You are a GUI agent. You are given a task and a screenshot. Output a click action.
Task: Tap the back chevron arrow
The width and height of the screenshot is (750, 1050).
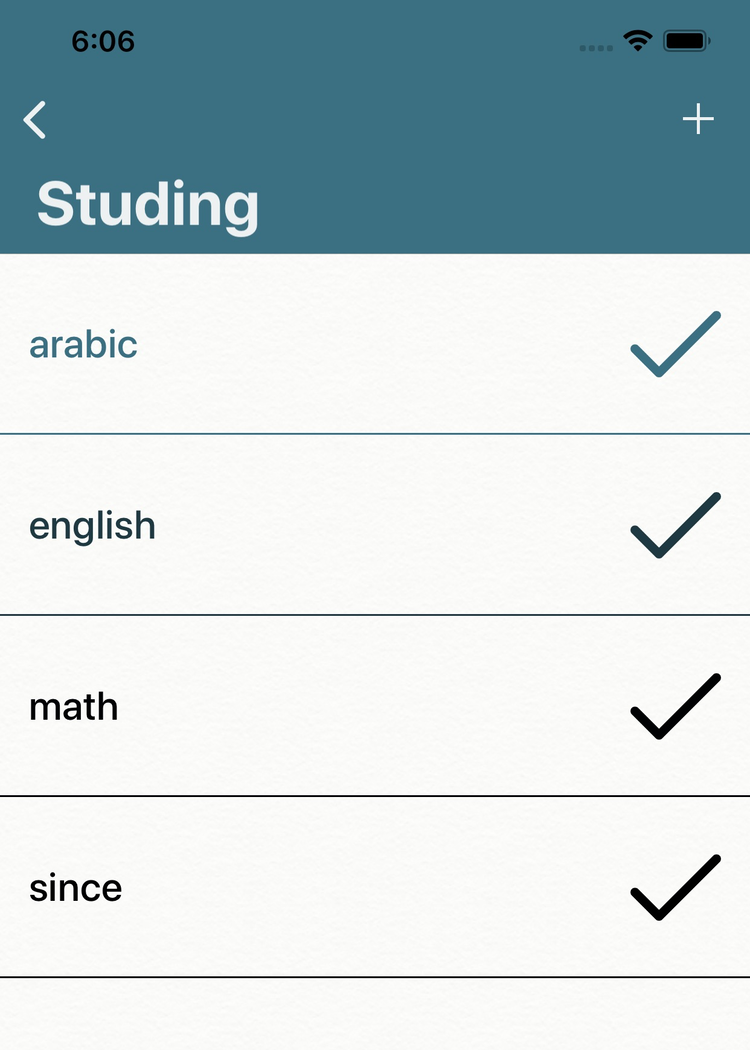[35, 120]
